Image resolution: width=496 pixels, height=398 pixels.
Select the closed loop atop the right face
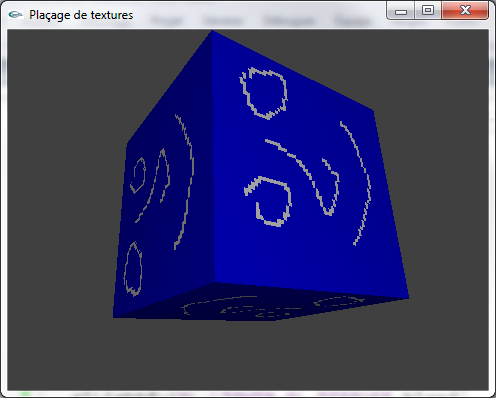[x=263, y=93]
